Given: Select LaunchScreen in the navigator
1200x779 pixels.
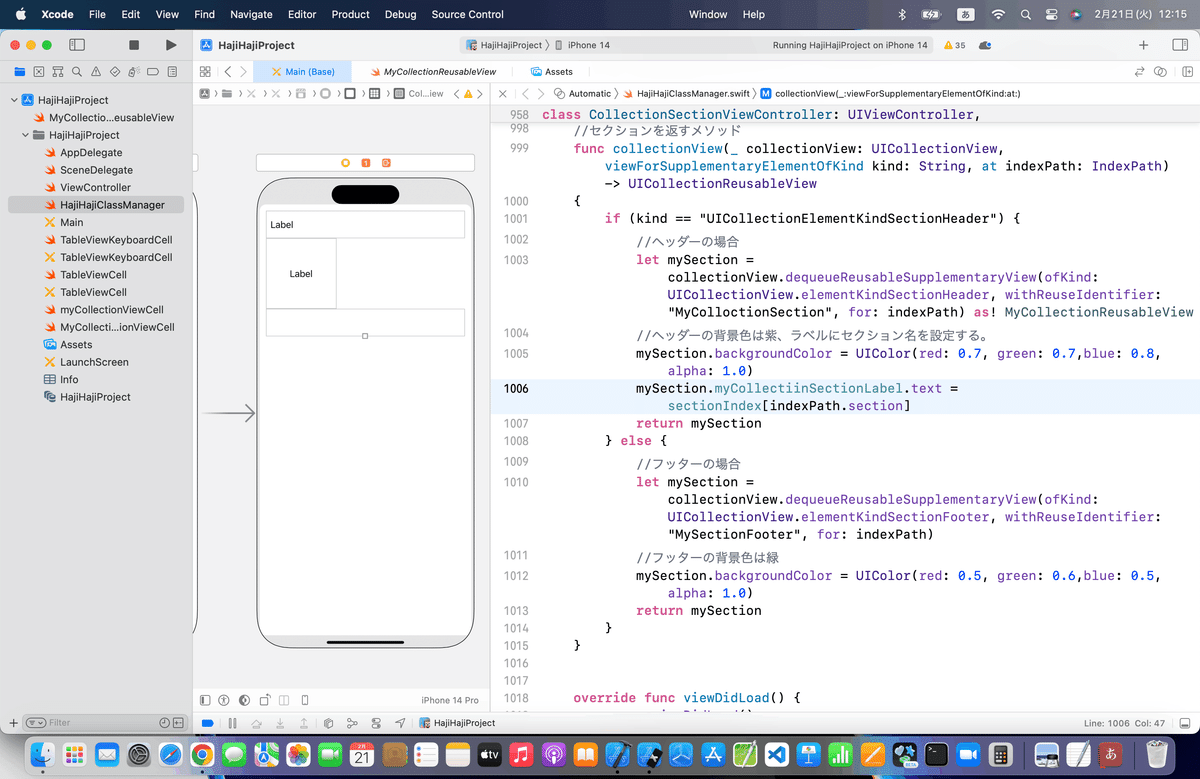Looking at the screenshot, I should tap(94, 362).
